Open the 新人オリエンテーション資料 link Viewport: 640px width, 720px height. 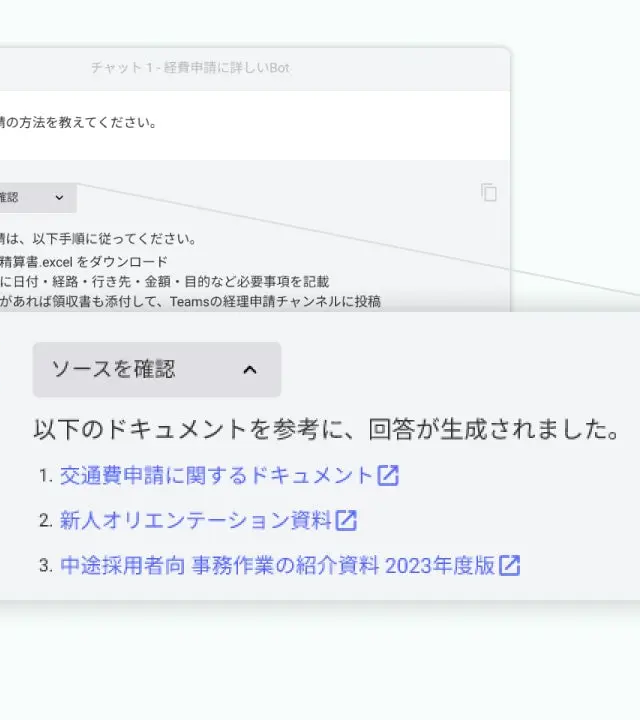point(195,520)
